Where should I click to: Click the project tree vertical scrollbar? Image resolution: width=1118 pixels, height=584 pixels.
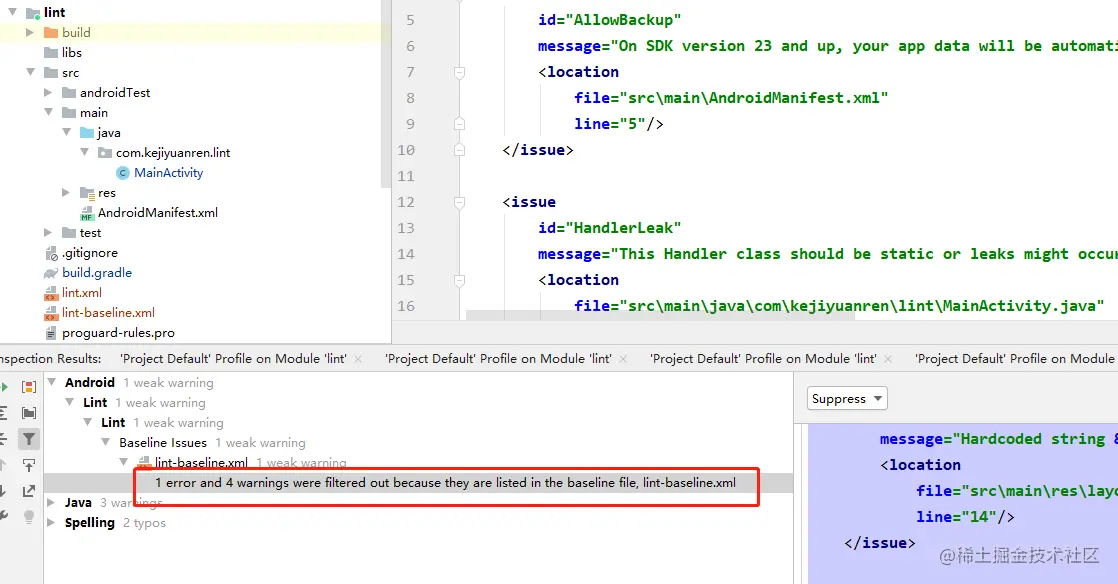click(x=386, y=93)
